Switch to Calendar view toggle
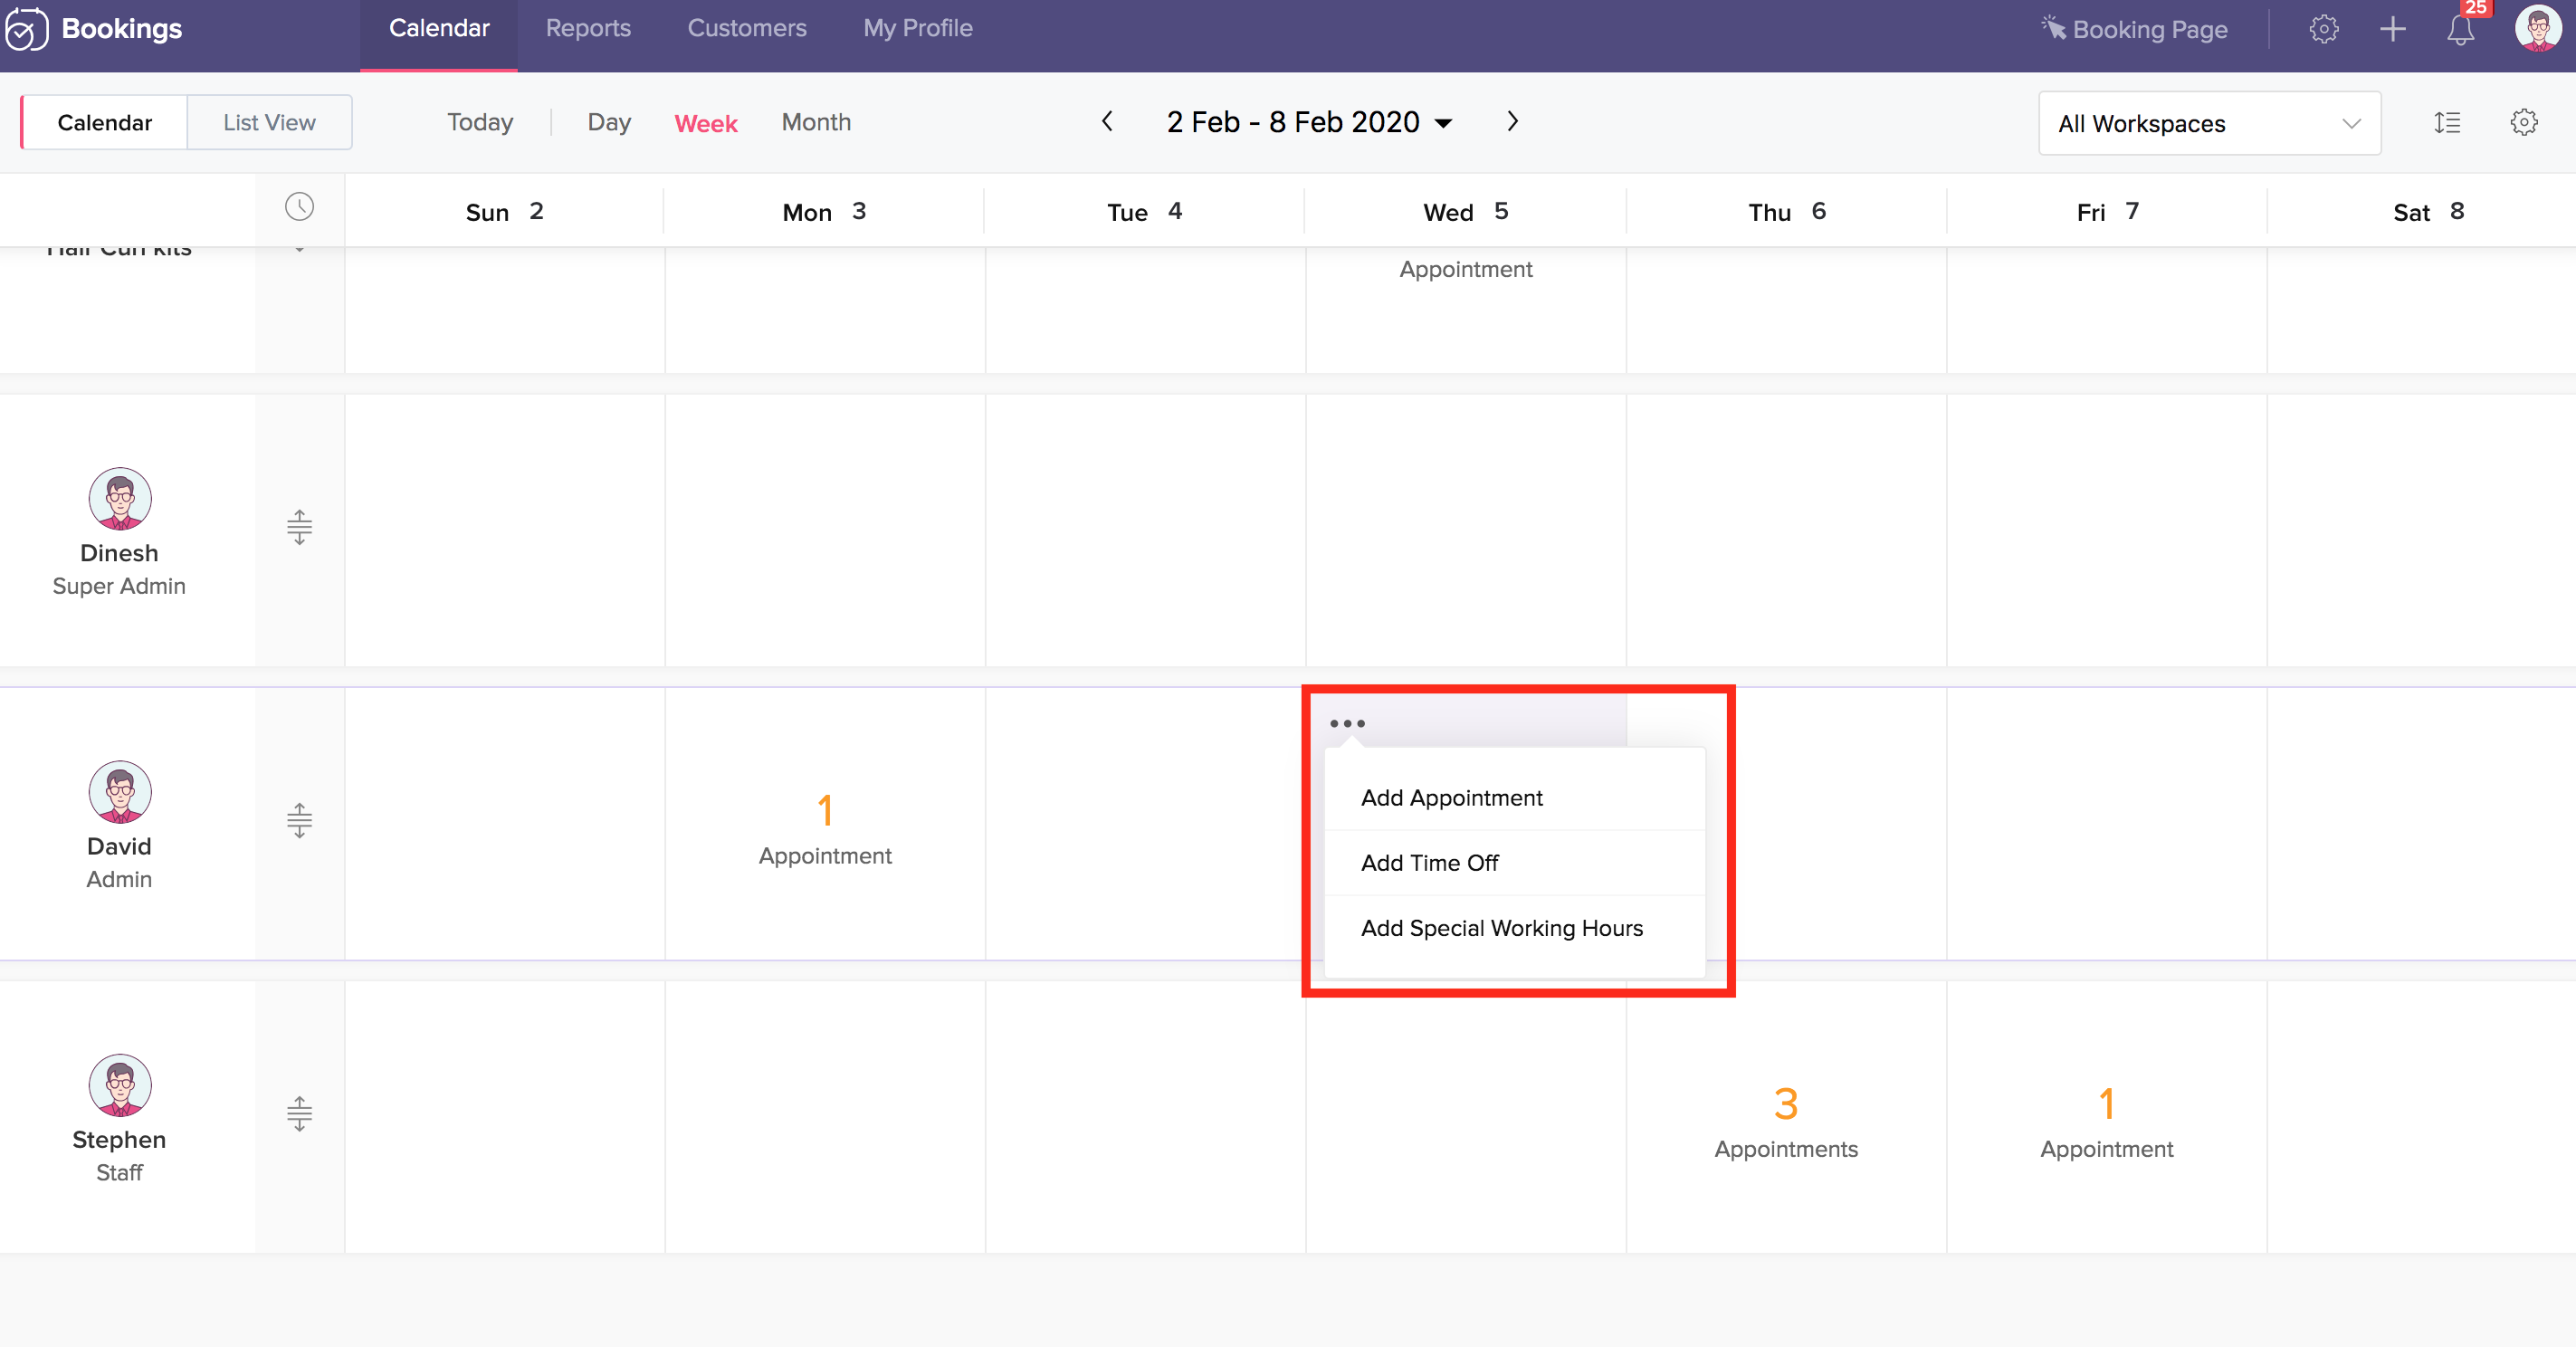This screenshot has width=2576, height=1347. coord(104,123)
